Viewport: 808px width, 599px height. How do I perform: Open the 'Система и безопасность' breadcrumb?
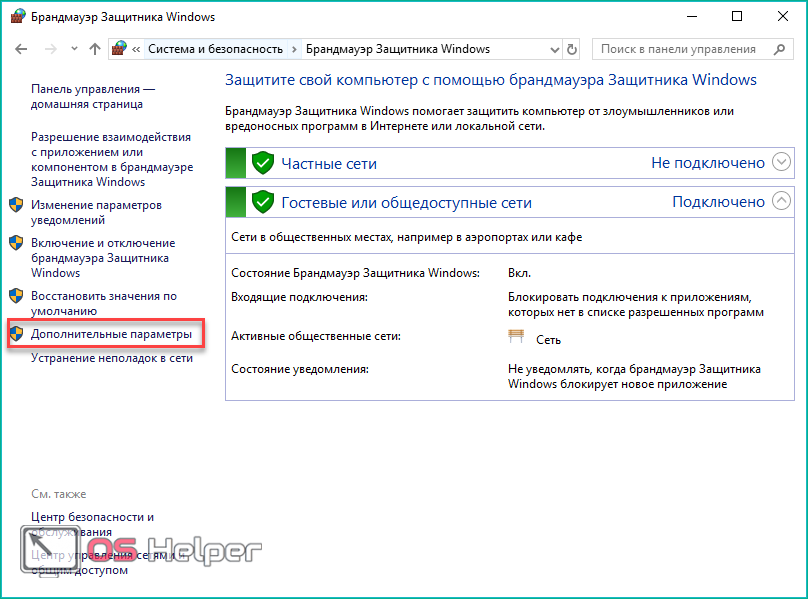tap(215, 49)
